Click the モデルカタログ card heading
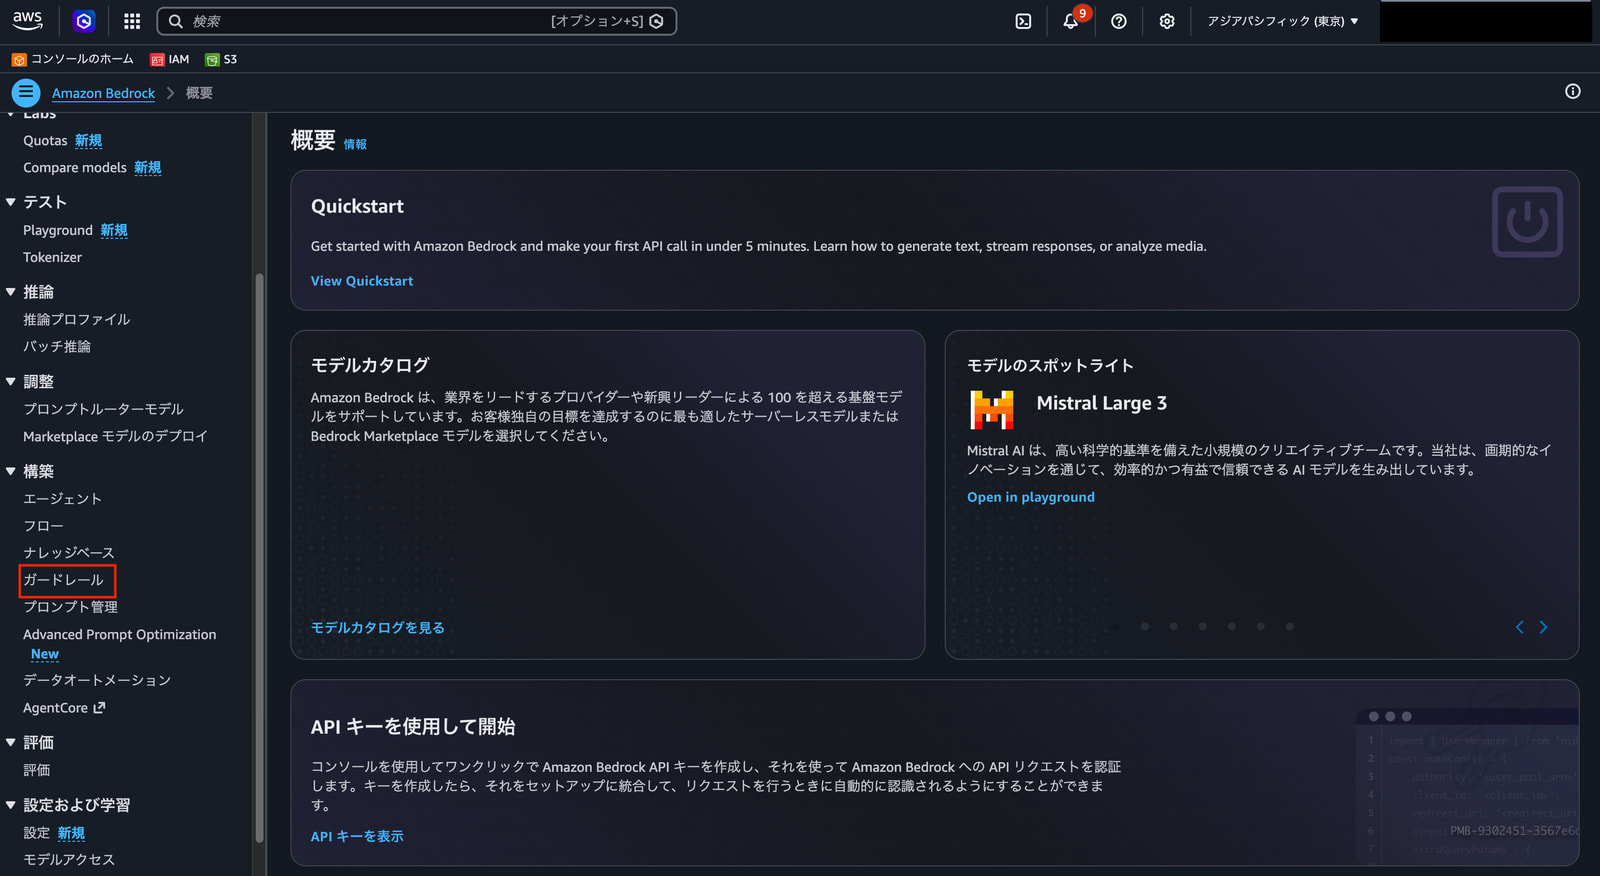The height and width of the screenshot is (876, 1600). pos(370,365)
